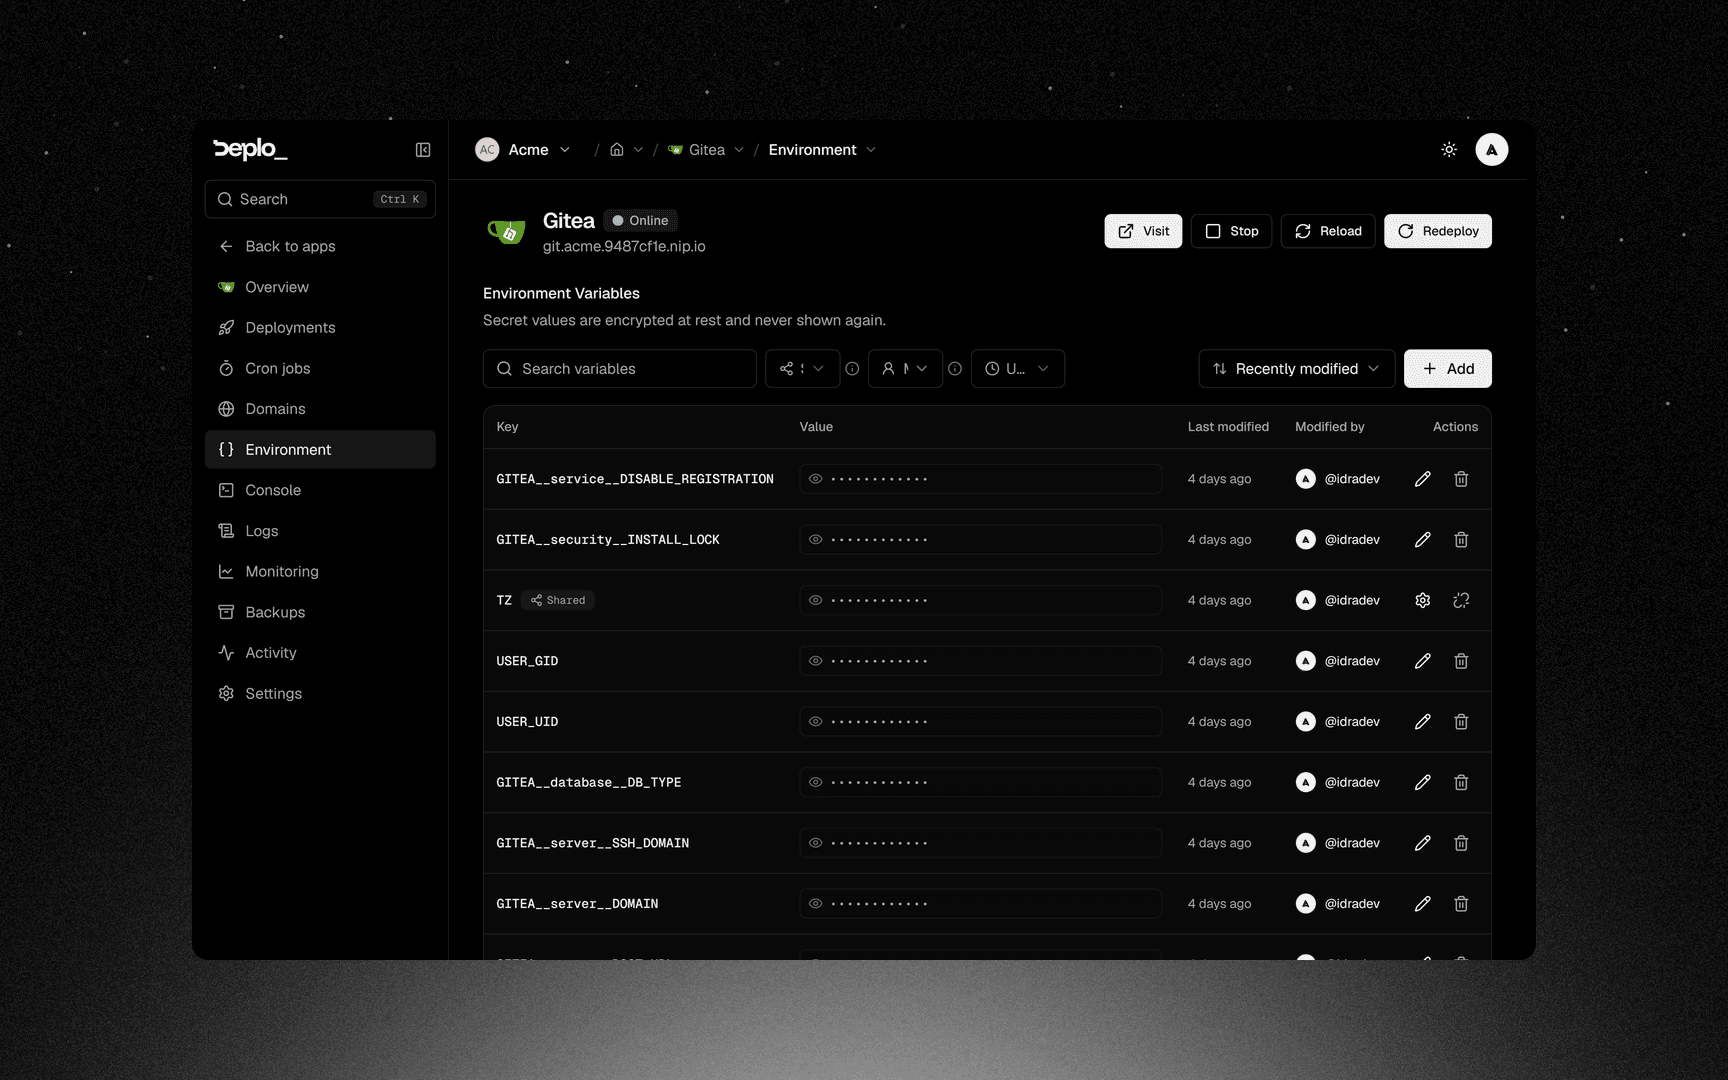
Task: Edit GITEA__service__DISABLE_REGISTRATION with pencil icon
Action: click(x=1422, y=479)
